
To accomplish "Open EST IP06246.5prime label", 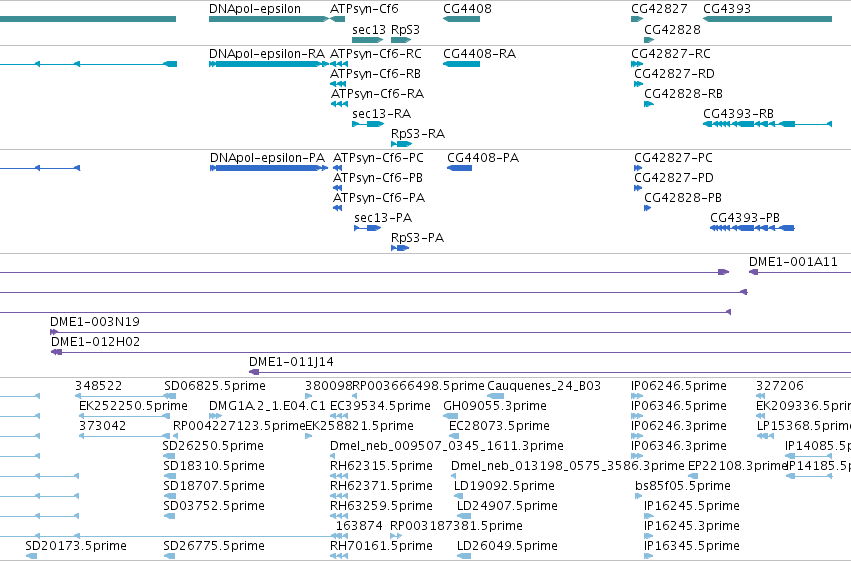I will click(679, 386).
